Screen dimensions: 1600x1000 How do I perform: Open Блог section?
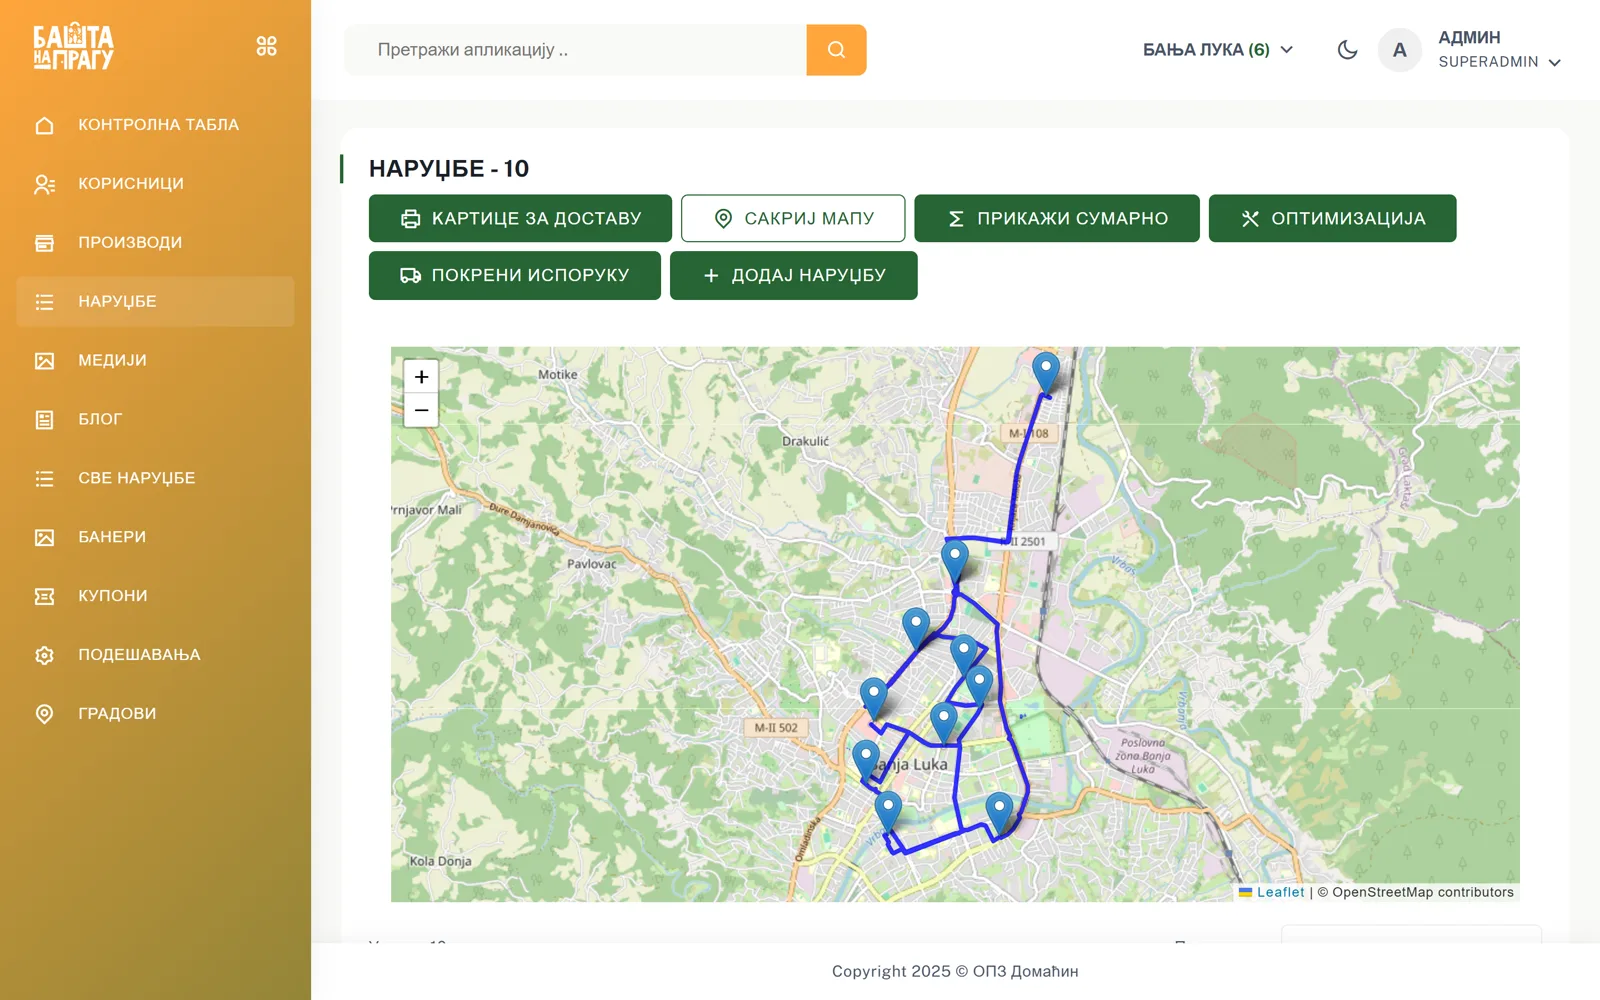coord(155,420)
